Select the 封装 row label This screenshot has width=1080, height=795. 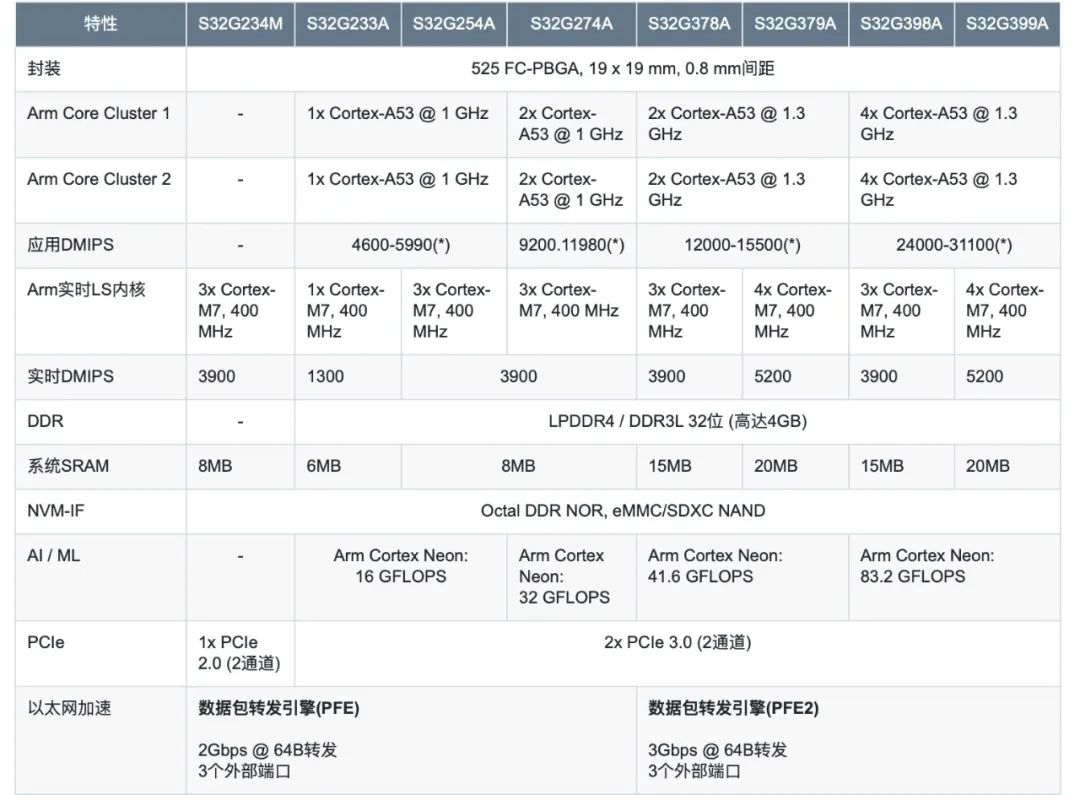42,68
